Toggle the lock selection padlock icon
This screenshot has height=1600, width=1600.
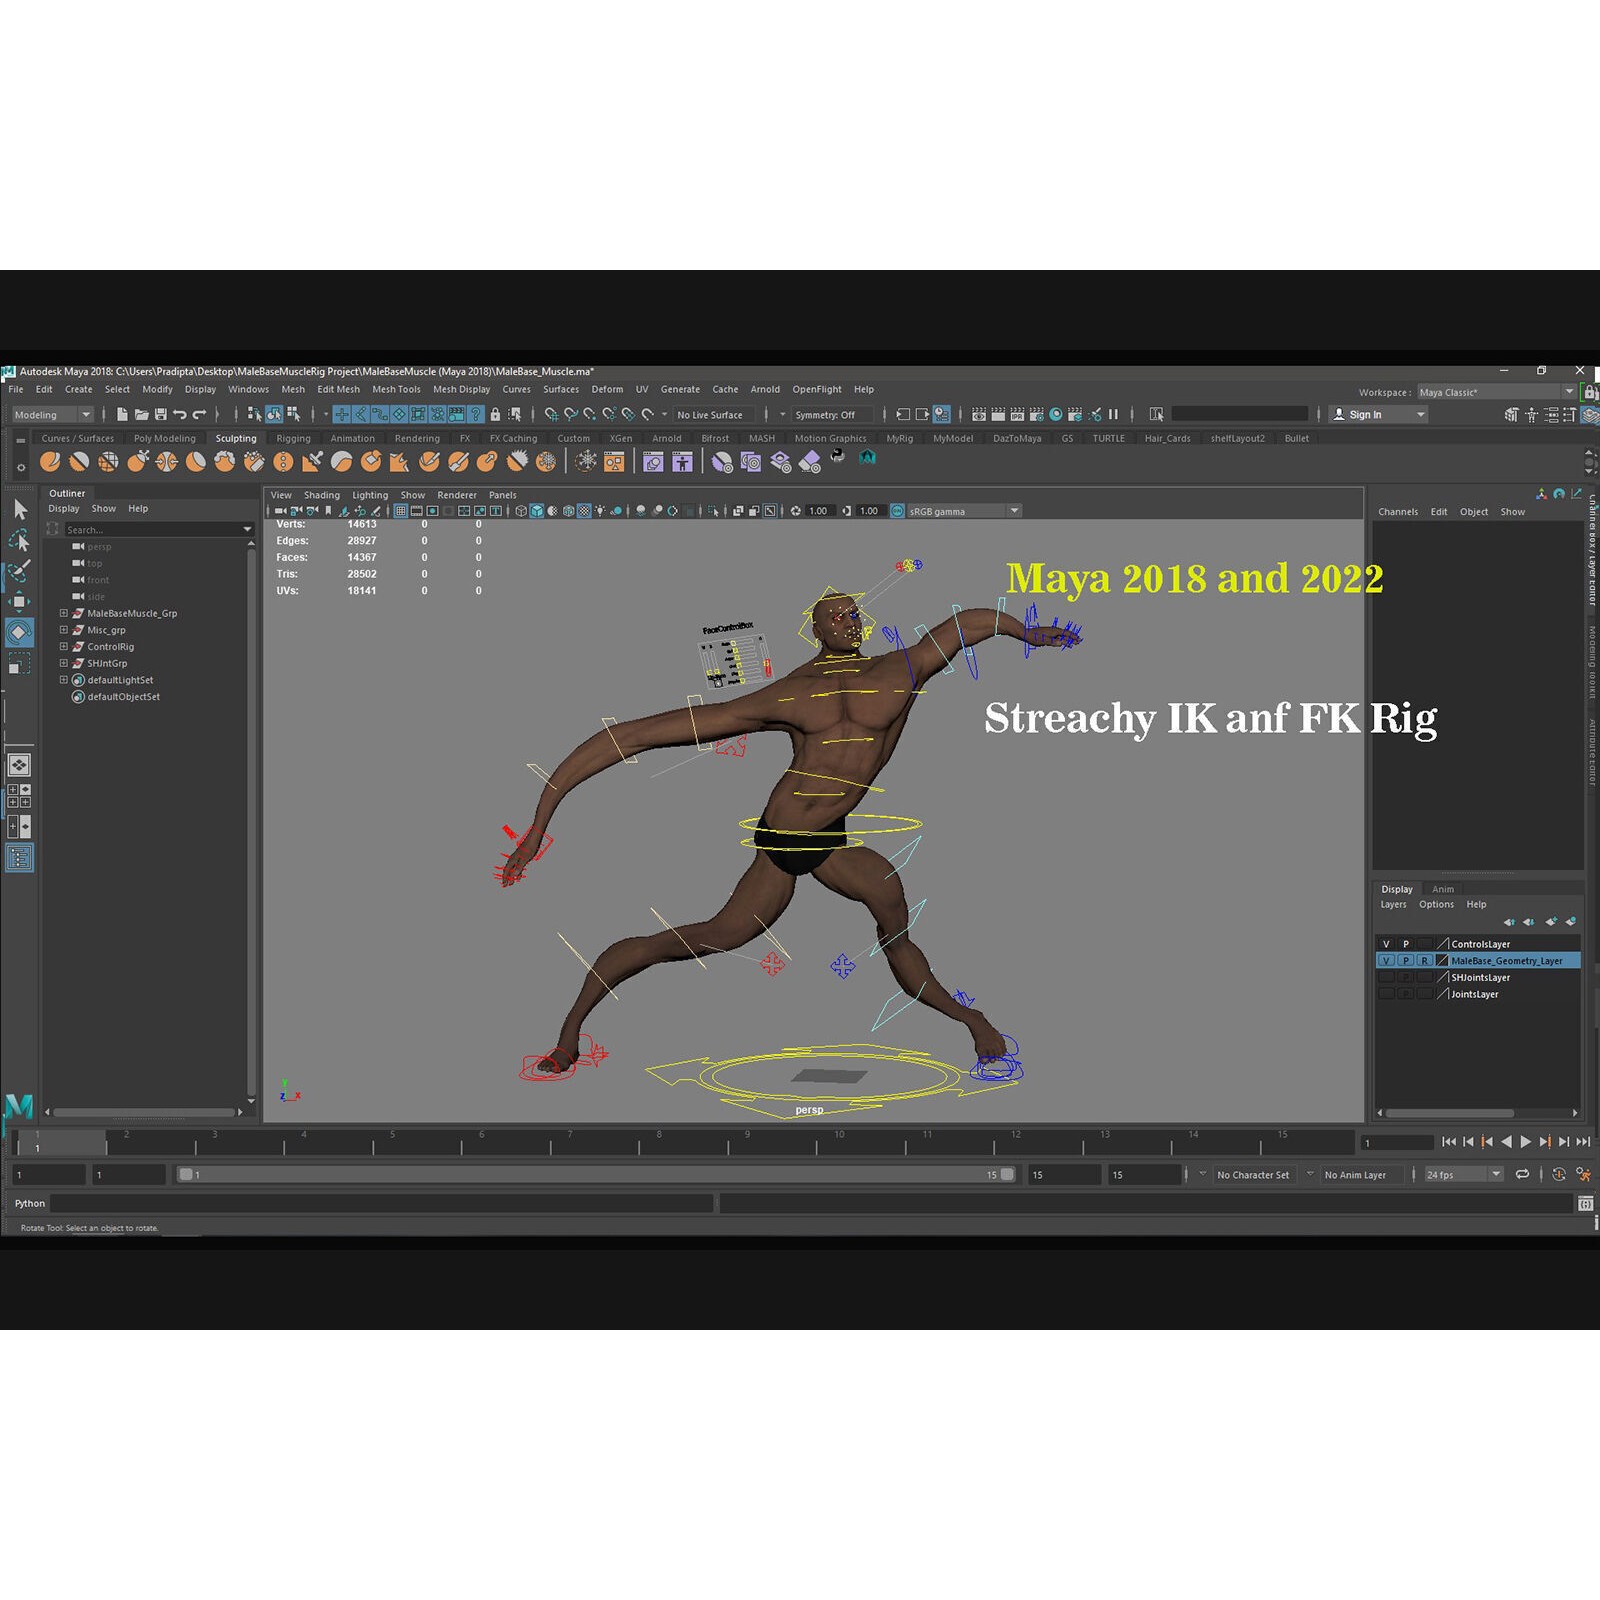[x=495, y=414]
